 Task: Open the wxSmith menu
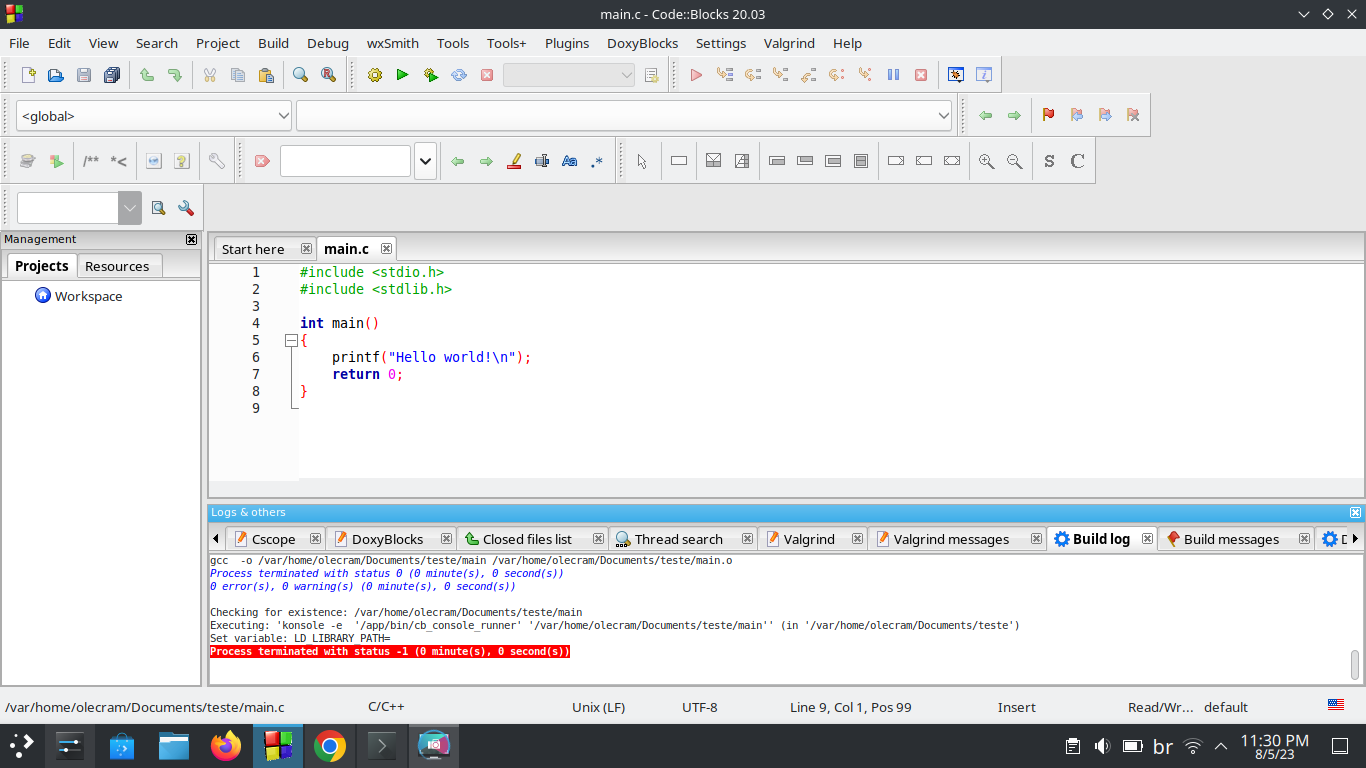pos(393,43)
